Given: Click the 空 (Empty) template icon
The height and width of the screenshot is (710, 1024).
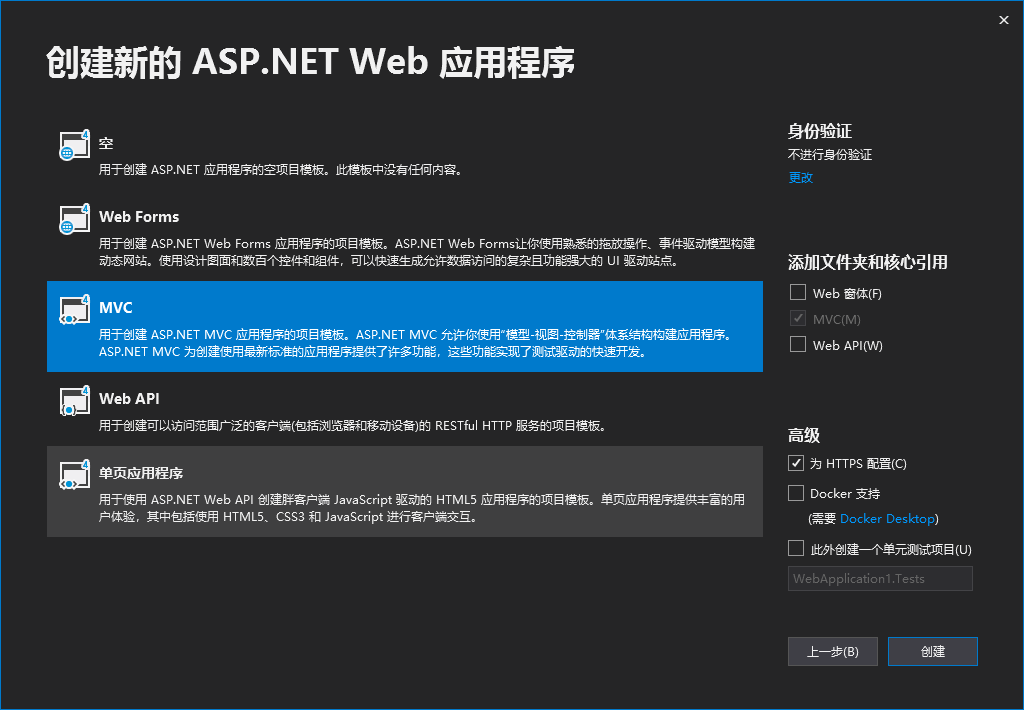Looking at the screenshot, I should coord(74,145).
